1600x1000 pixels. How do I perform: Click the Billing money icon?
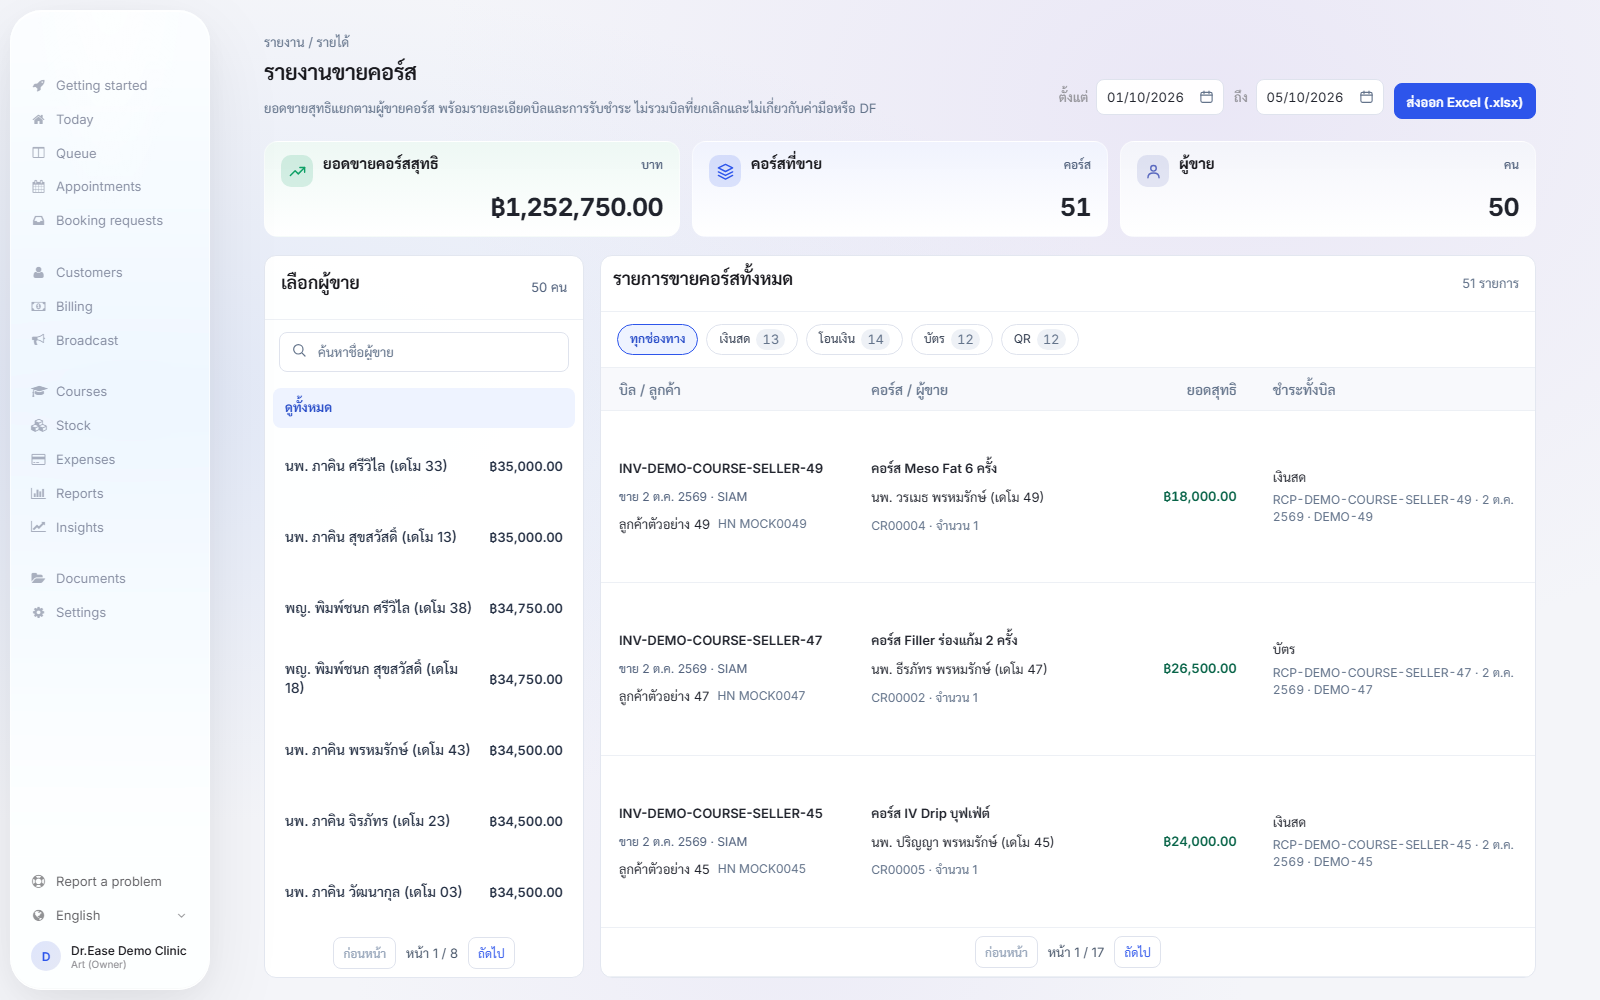click(38, 307)
